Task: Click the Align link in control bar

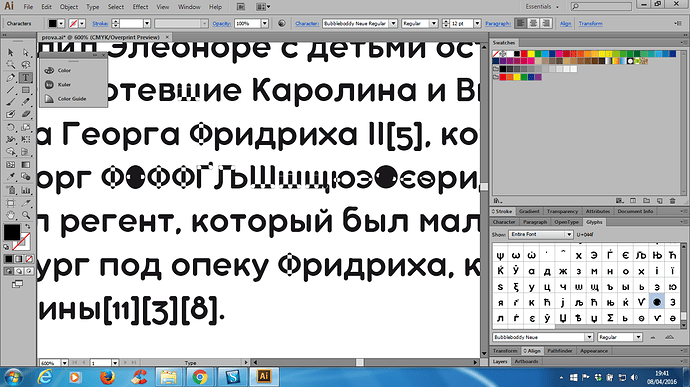Action: [565, 24]
